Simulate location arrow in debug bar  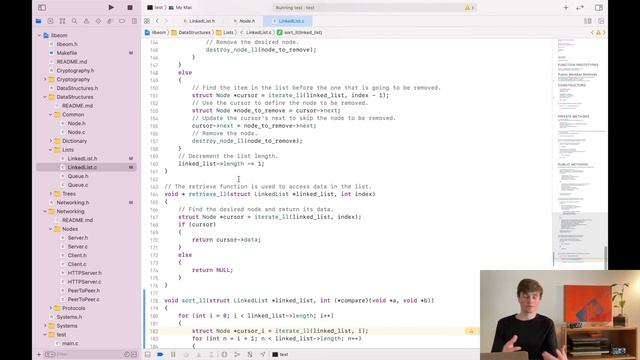263,354
